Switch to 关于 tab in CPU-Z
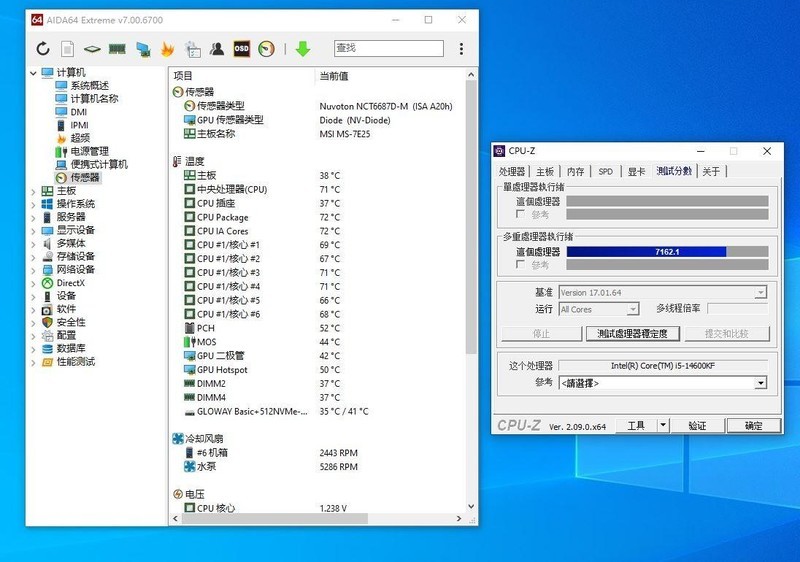The height and width of the screenshot is (562, 800). tap(711, 171)
